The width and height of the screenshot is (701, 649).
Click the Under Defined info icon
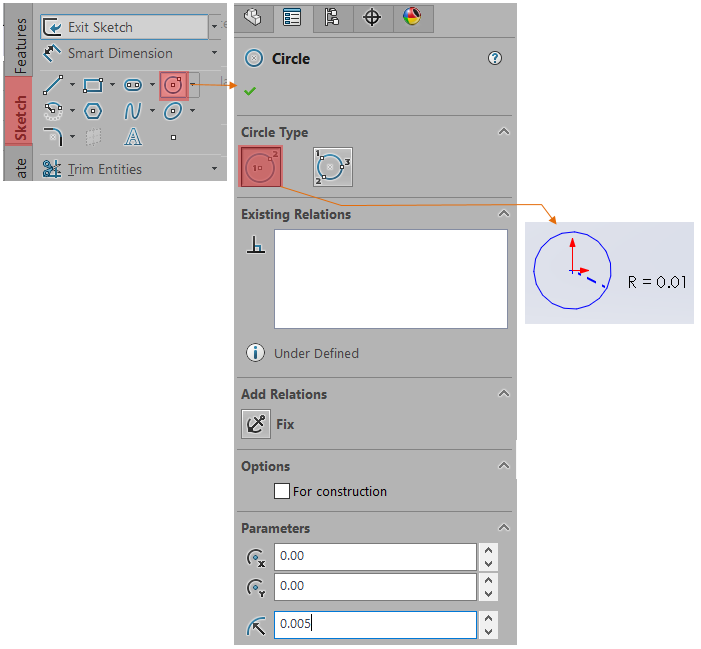[x=255, y=353]
